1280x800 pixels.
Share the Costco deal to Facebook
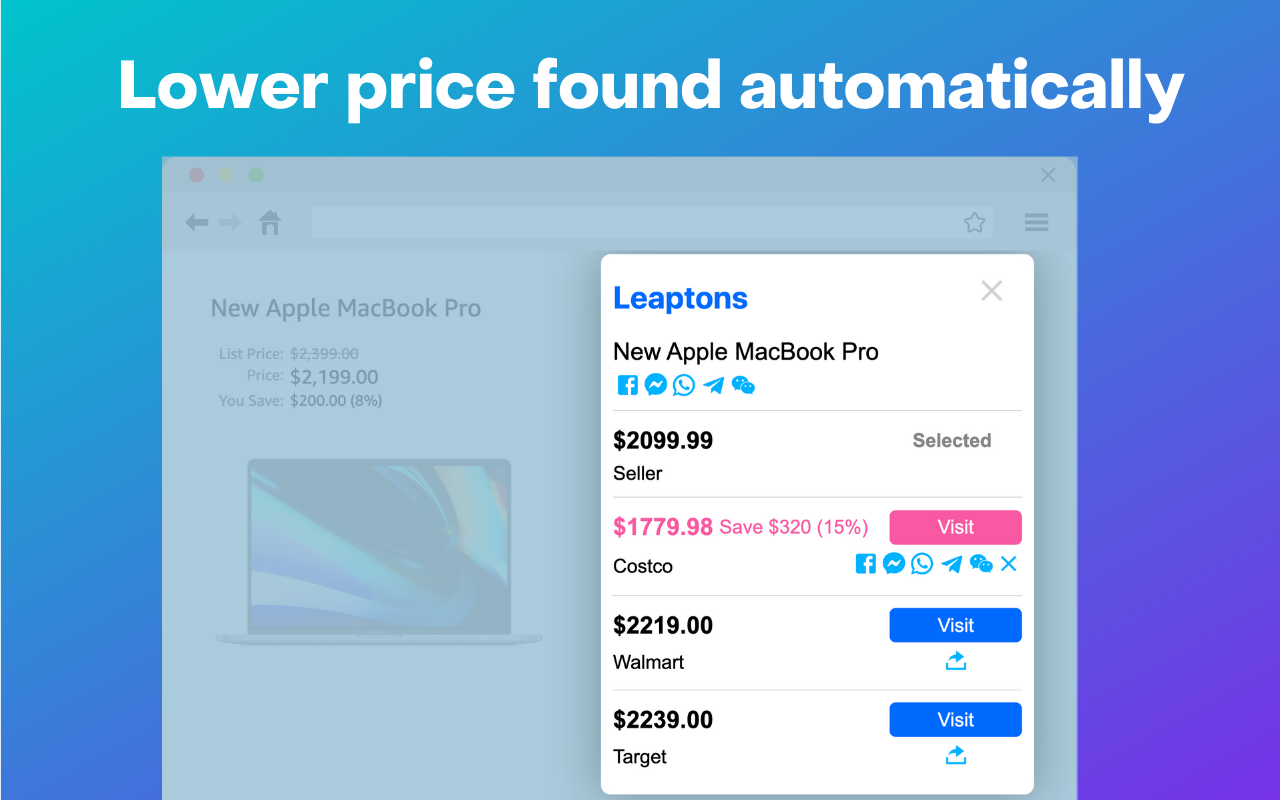pyautogui.click(x=864, y=563)
